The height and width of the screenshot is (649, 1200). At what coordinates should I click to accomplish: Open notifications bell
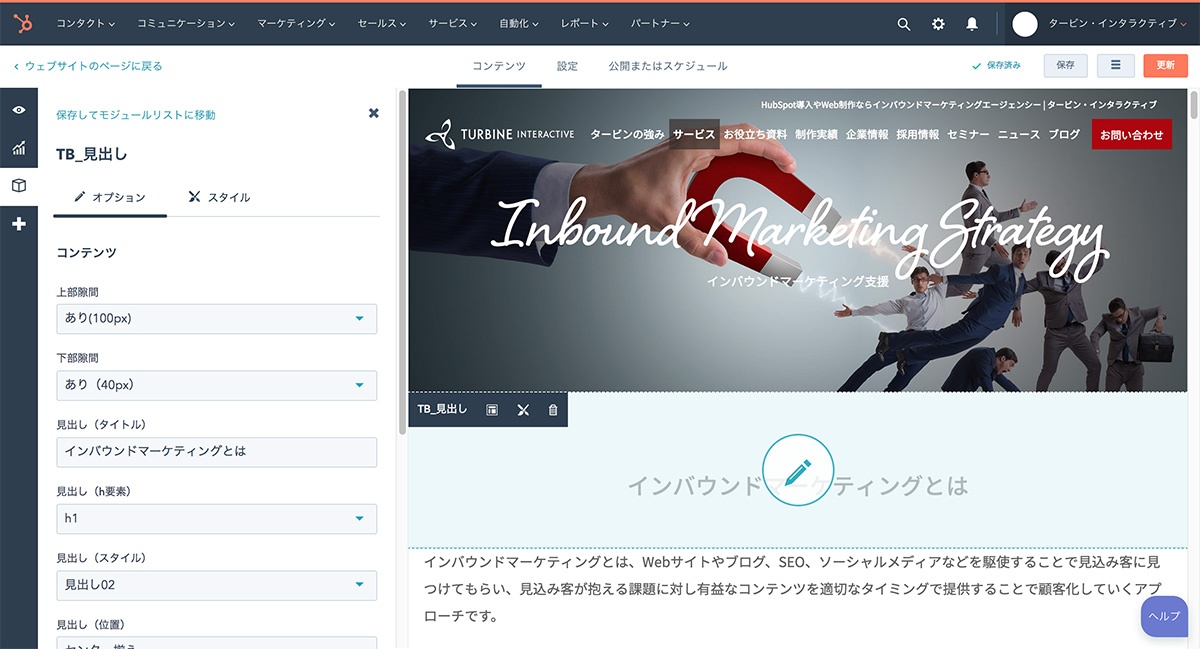tap(972, 24)
